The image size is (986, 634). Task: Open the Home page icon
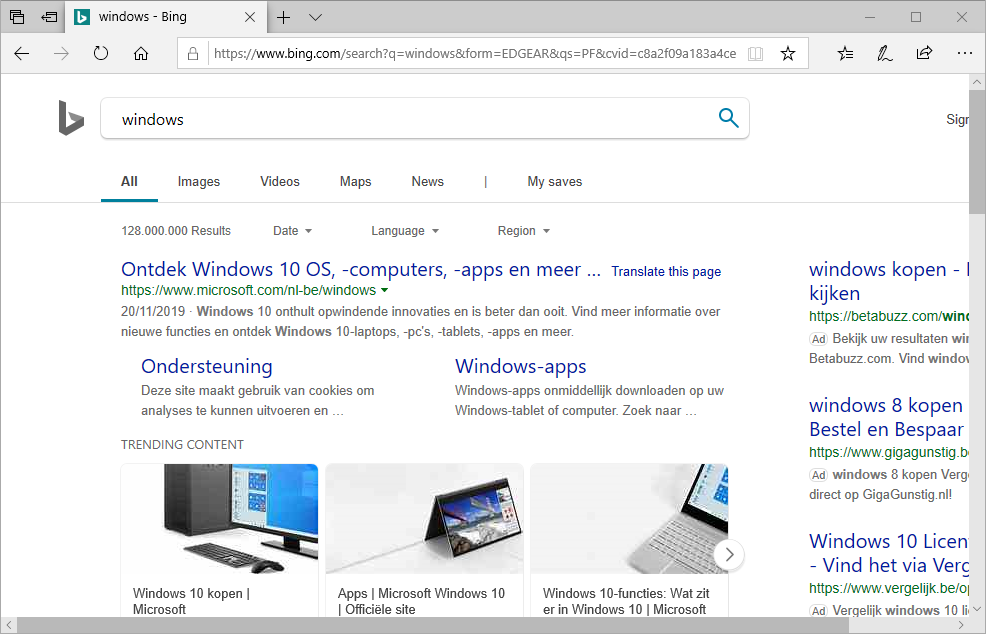(141, 53)
